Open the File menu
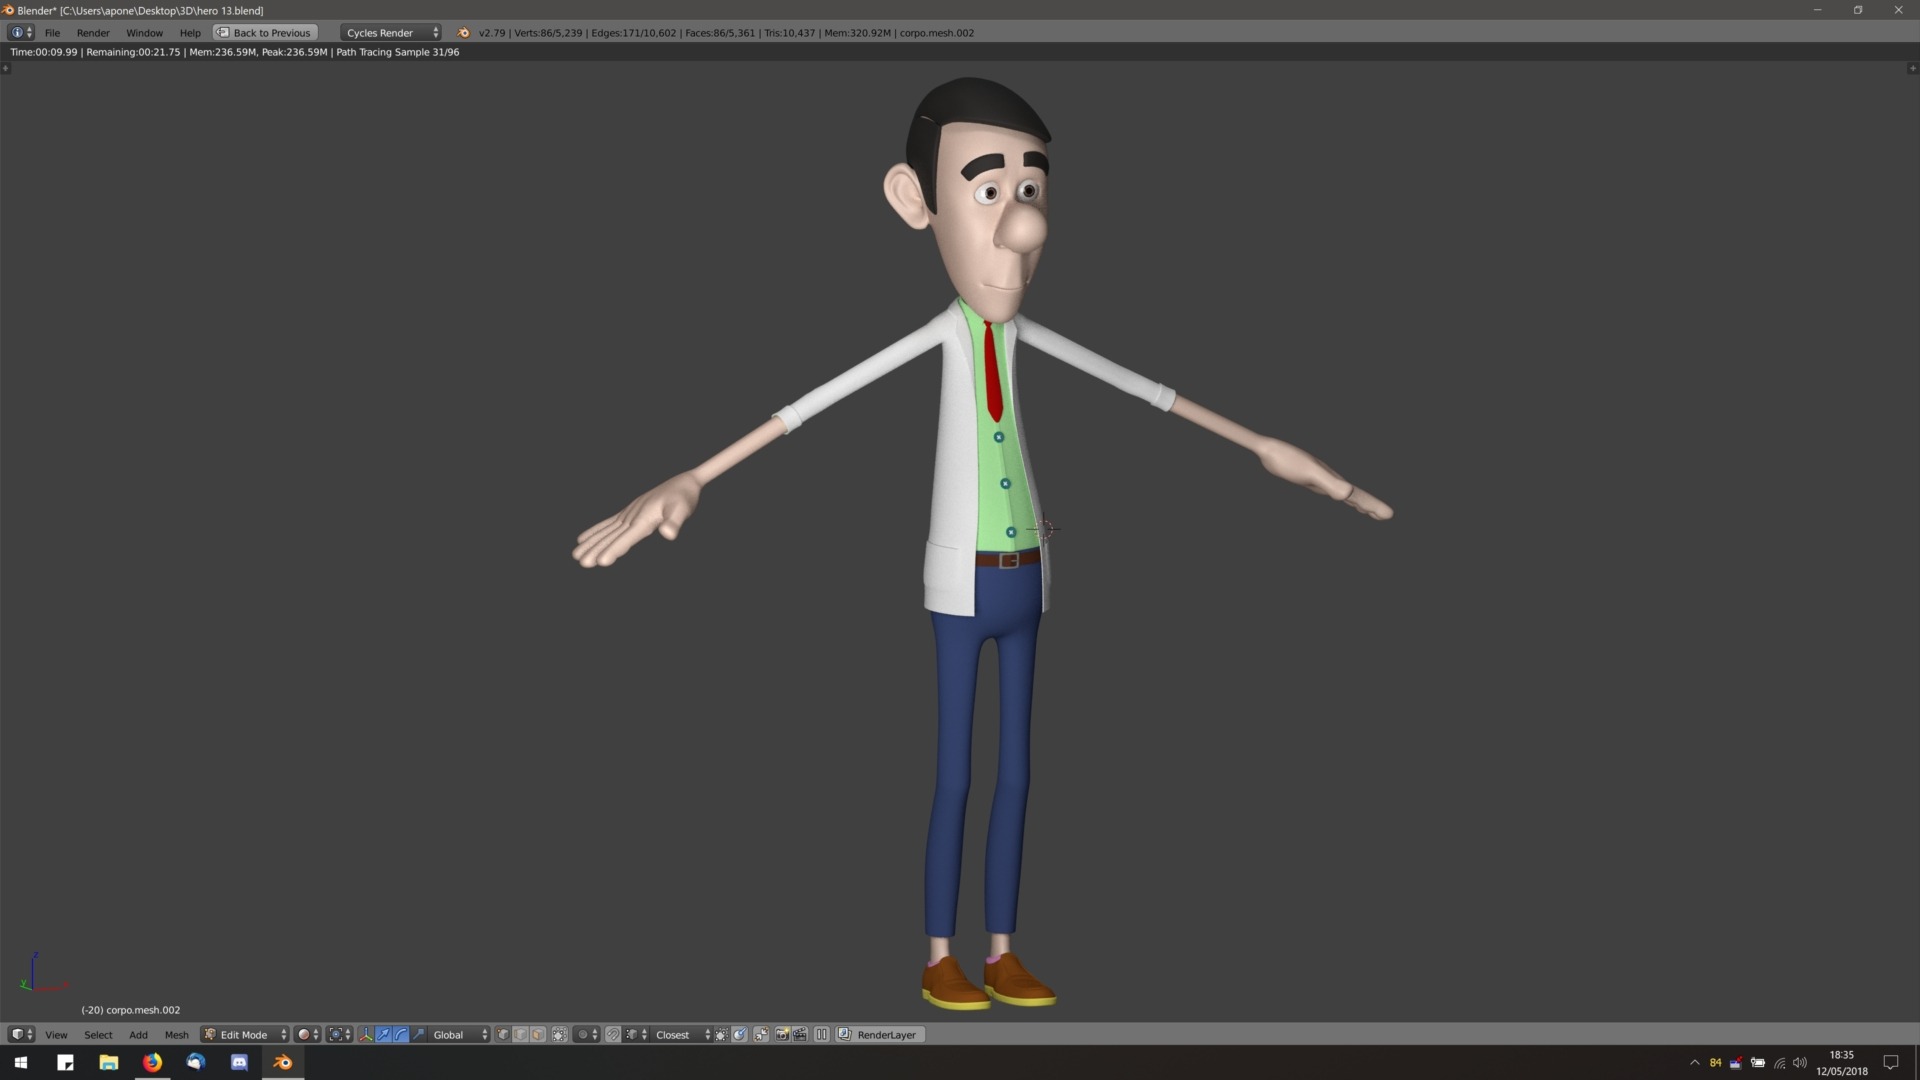Image resolution: width=1920 pixels, height=1080 pixels. point(52,33)
